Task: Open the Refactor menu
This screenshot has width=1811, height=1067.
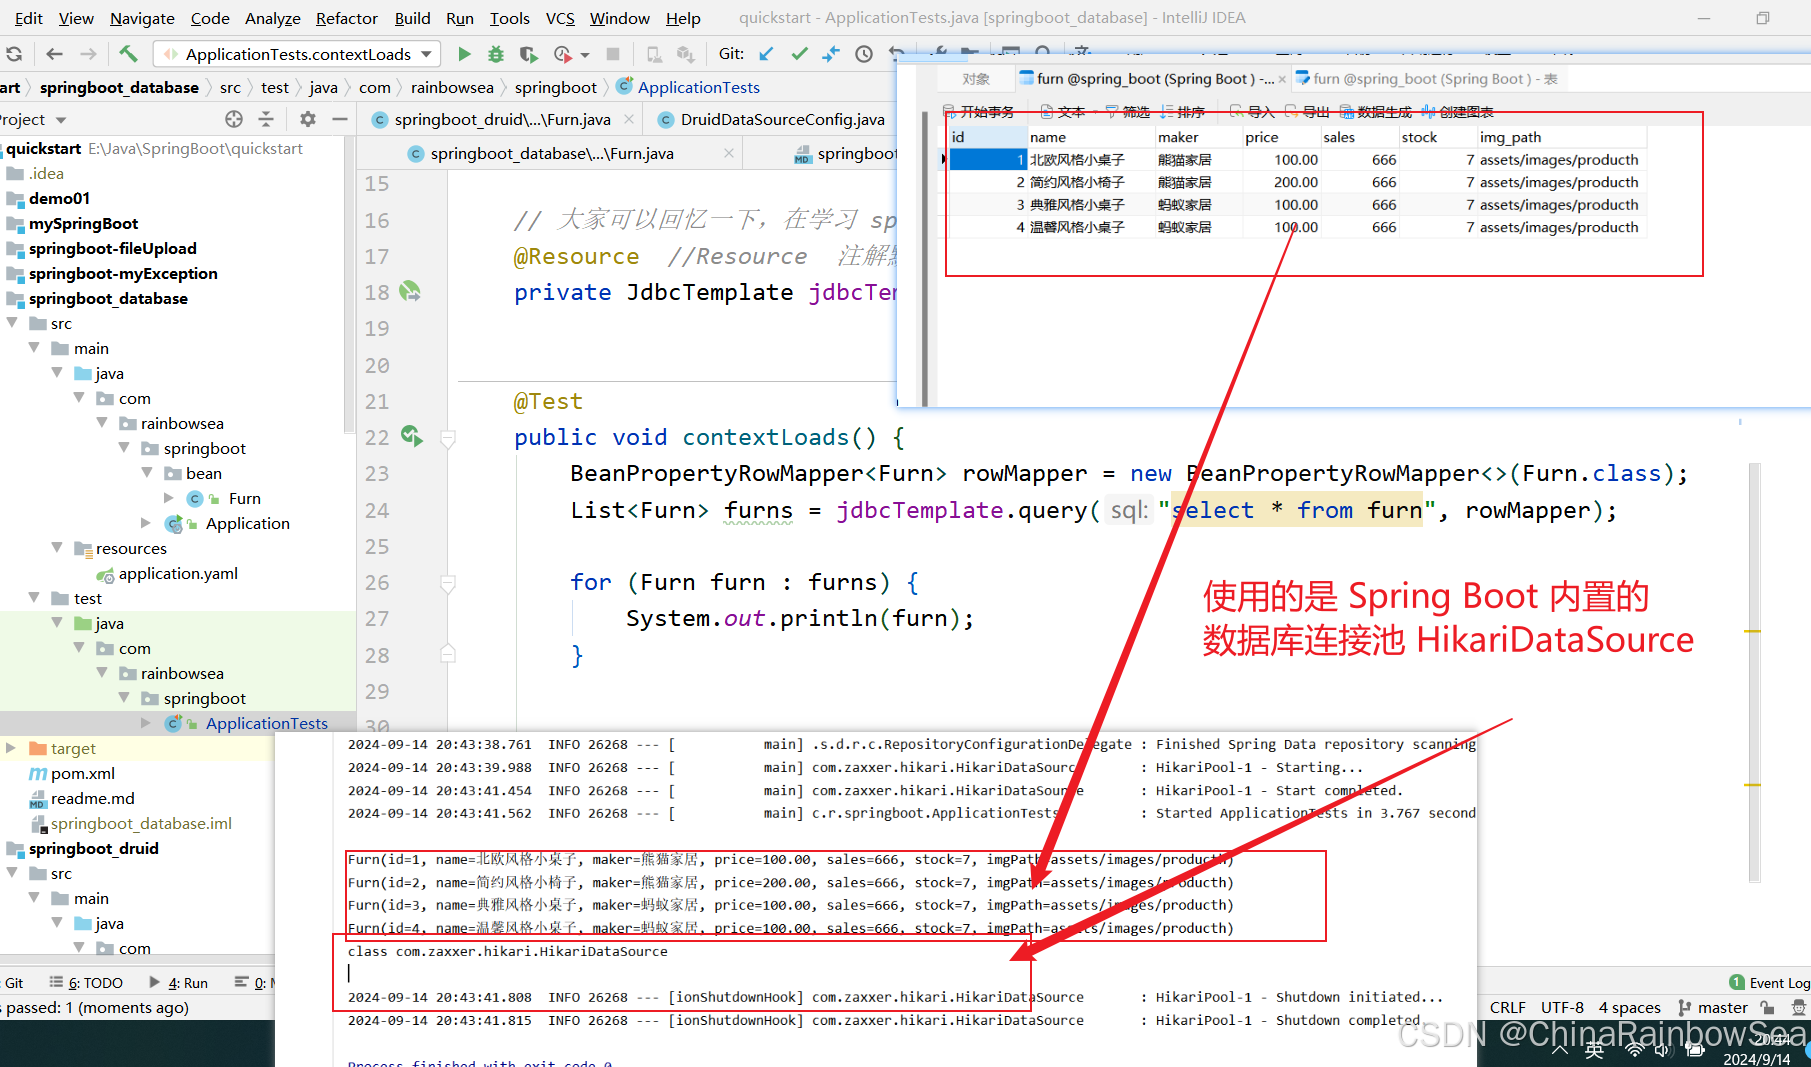Action: tap(346, 18)
